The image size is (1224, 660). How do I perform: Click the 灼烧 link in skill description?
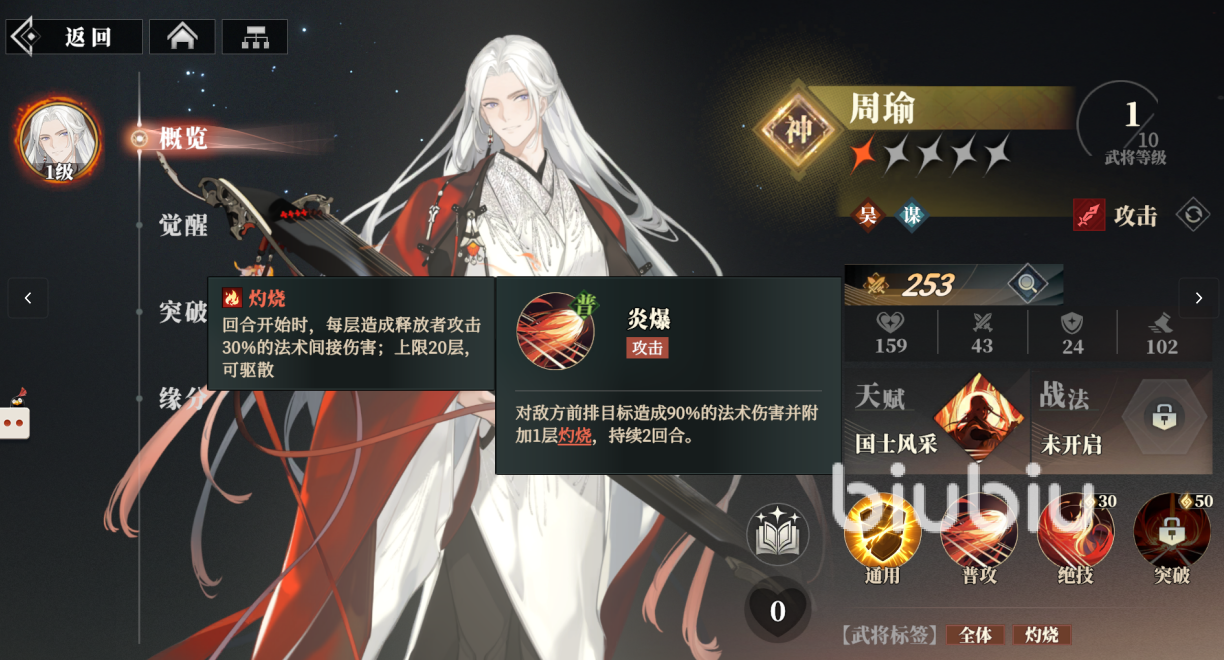click(x=574, y=436)
